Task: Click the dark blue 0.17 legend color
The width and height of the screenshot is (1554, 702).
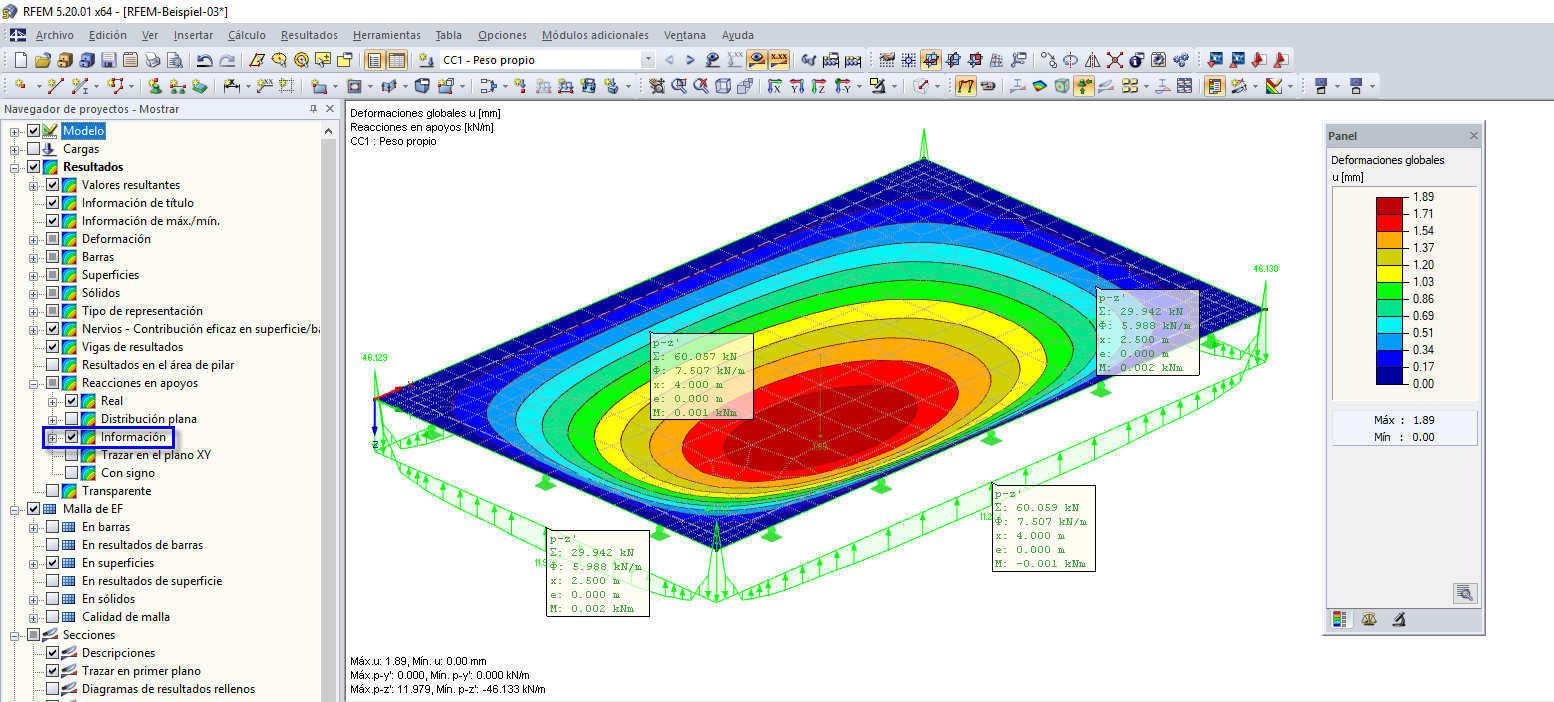Action: pyautogui.click(x=1390, y=376)
